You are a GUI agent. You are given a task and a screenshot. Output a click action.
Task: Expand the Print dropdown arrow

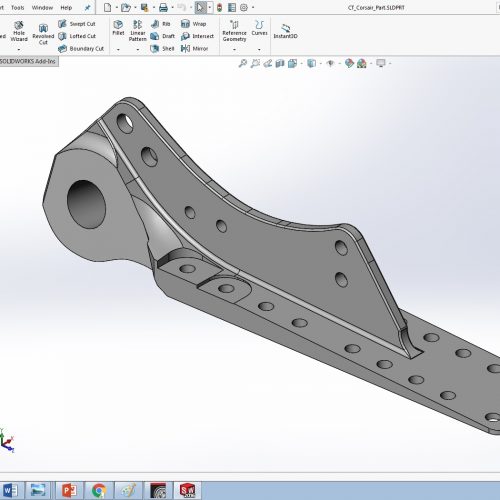click(172, 7)
